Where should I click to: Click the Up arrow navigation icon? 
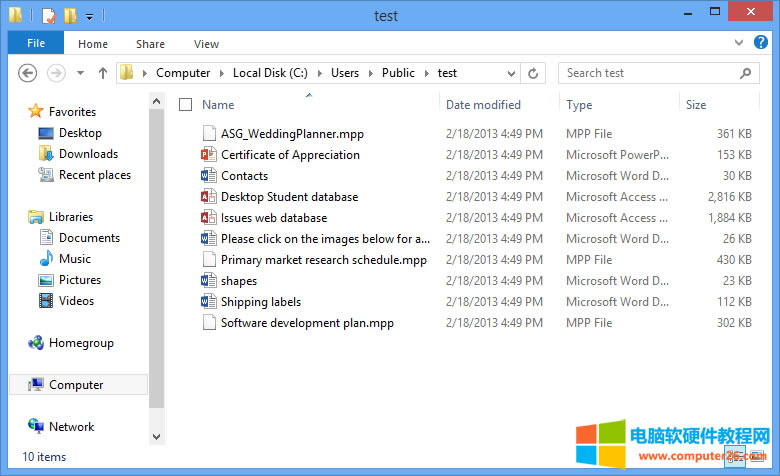[x=103, y=73]
